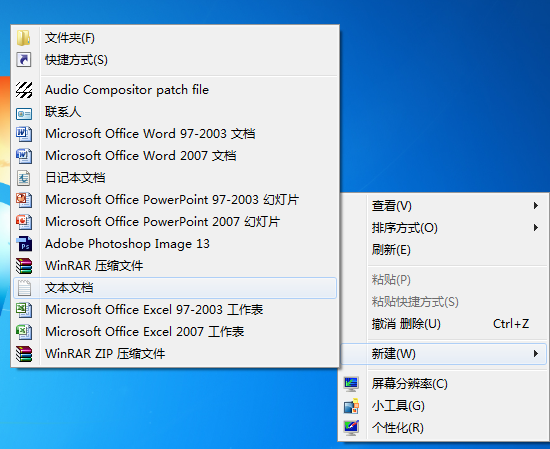Select Microsoft Office PowerPoint 97-2003 幻灯片 label

(x=172, y=200)
